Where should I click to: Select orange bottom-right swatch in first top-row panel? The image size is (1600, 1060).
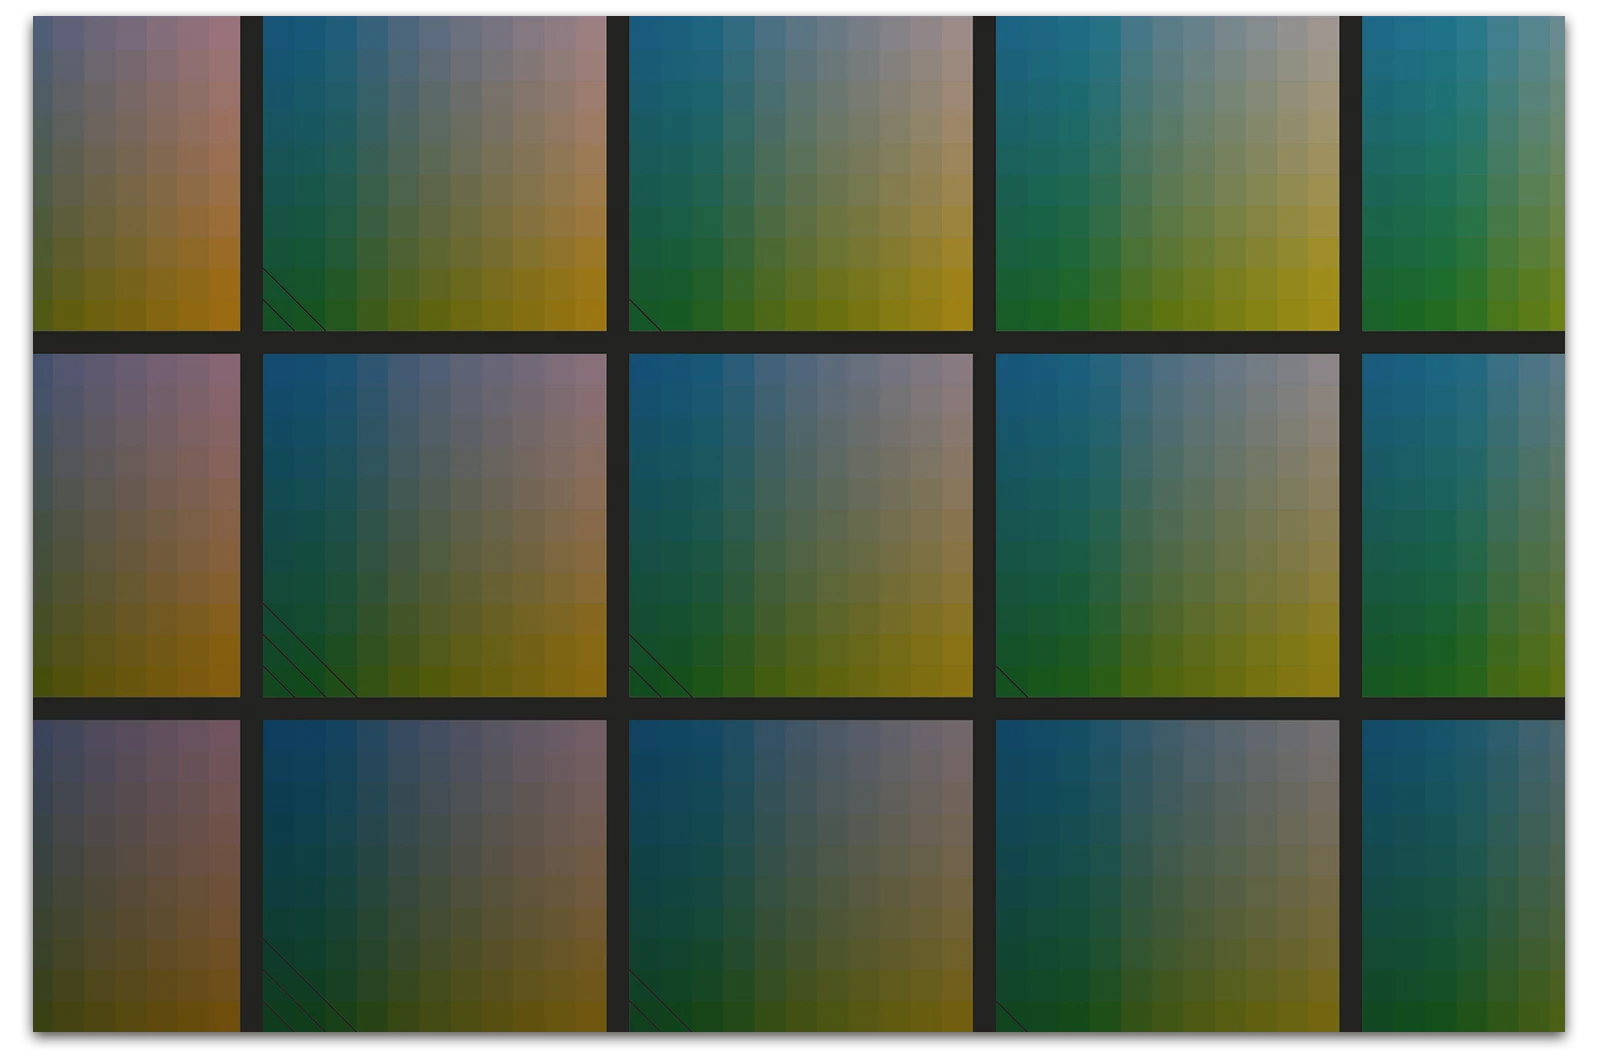pos(225,315)
